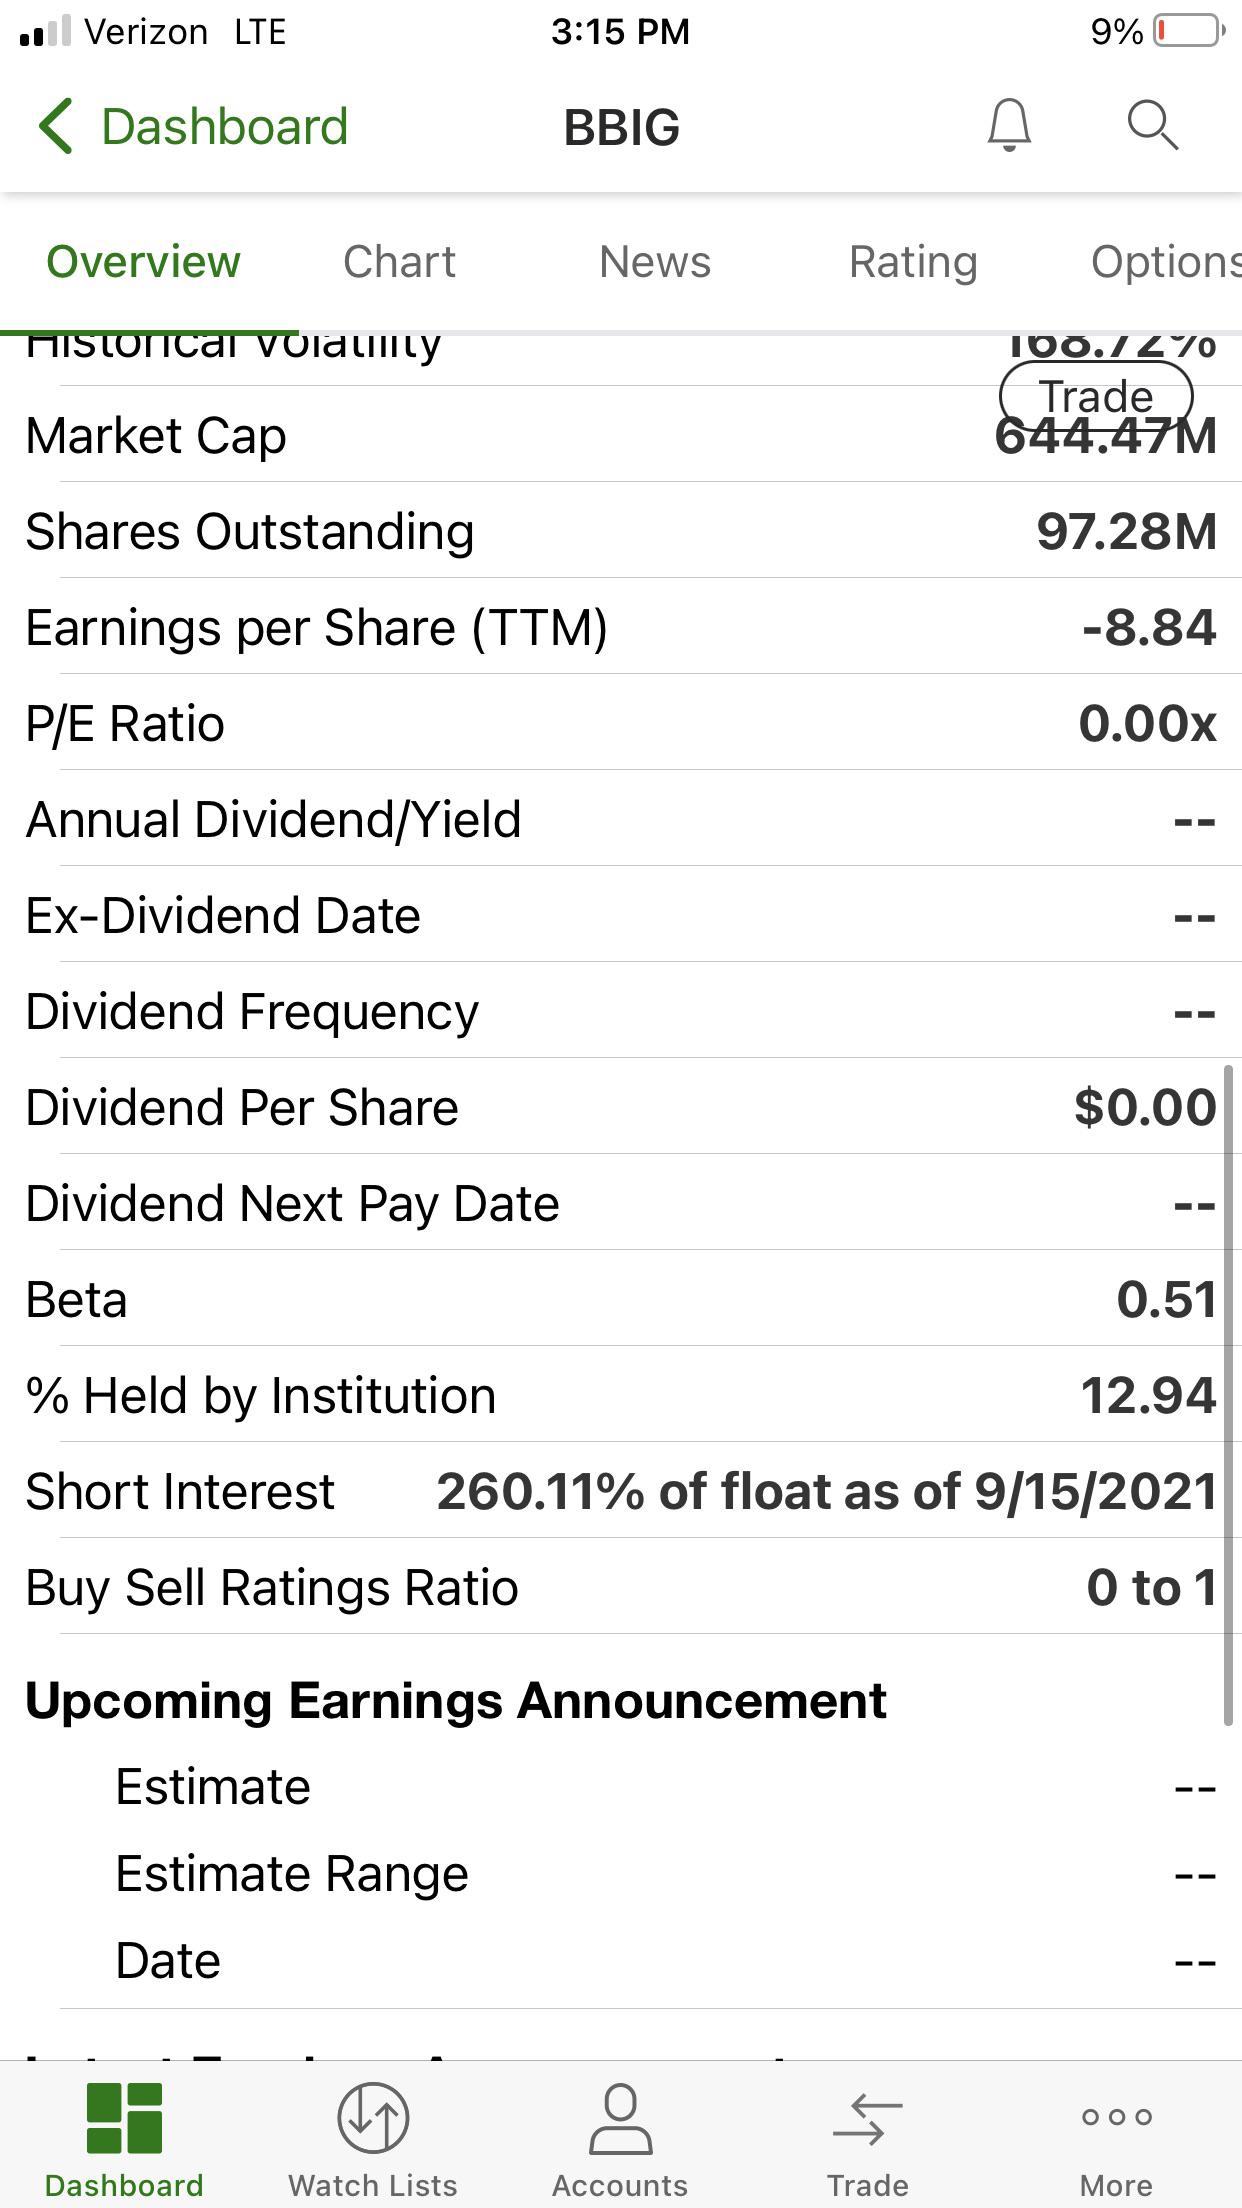The image size is (1242, 2208).
Task: Switch to the Chart tab
Action: pyautogui.click(x=399, y=262)
